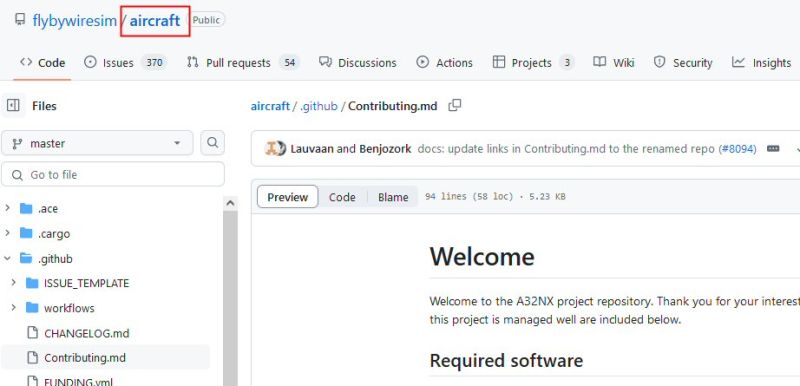
Task: Open the flybywiresim owner link
Action: 74,21
